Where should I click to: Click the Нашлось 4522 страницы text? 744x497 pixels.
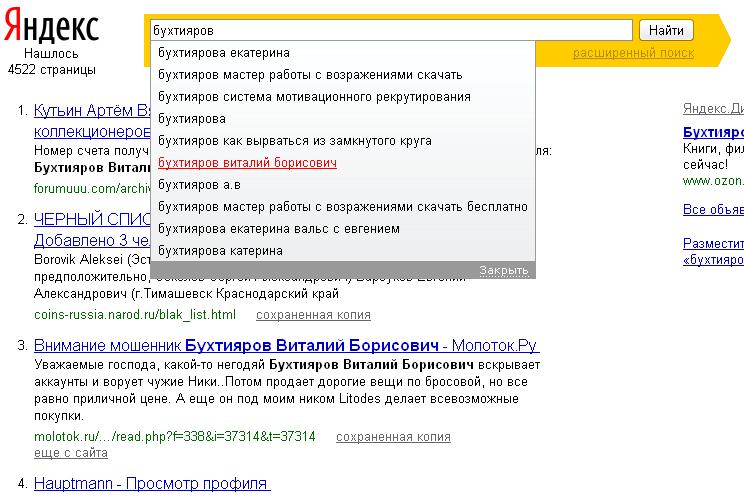(x=52, y=61)
